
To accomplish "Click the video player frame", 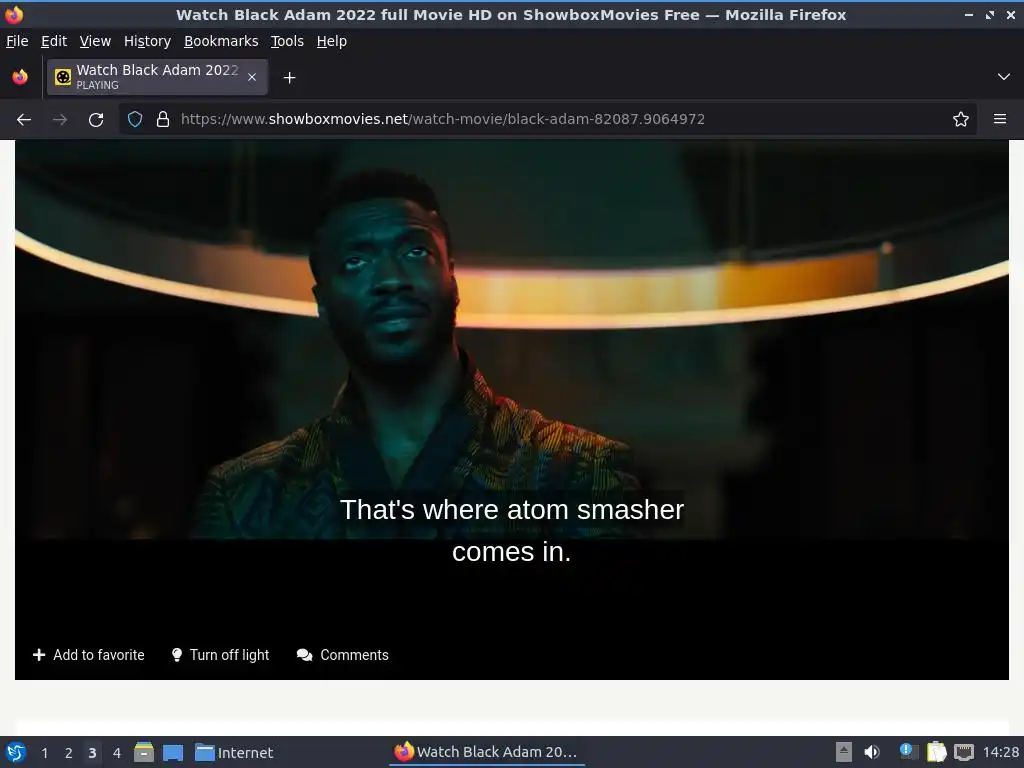I will coord(511,385).
